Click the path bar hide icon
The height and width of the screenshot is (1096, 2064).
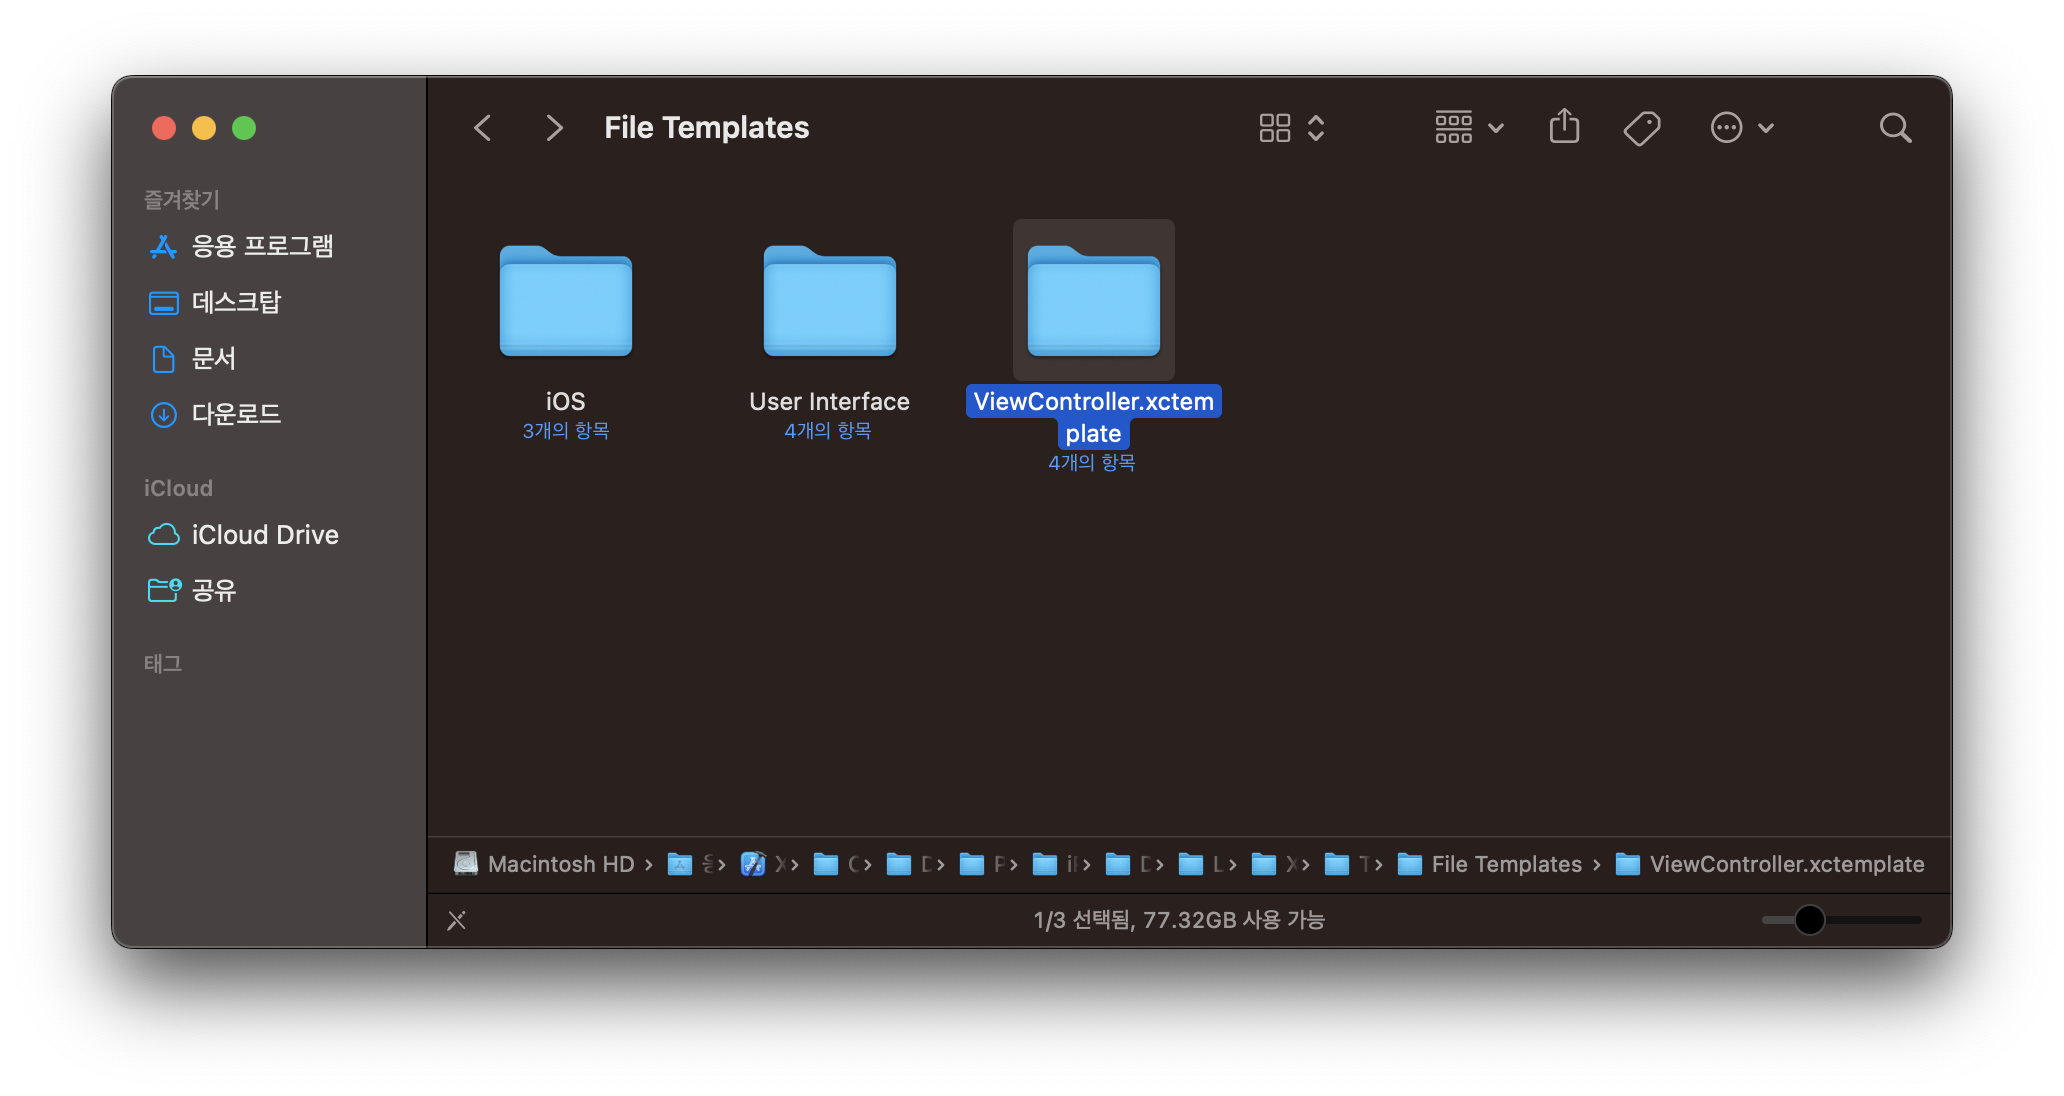click(457, 920)
